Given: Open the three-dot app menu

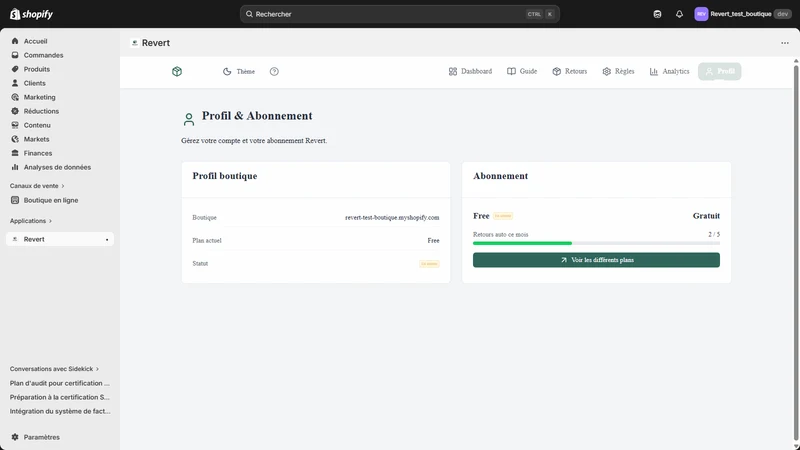Looking at the screenshot, I should coord(785,43).
